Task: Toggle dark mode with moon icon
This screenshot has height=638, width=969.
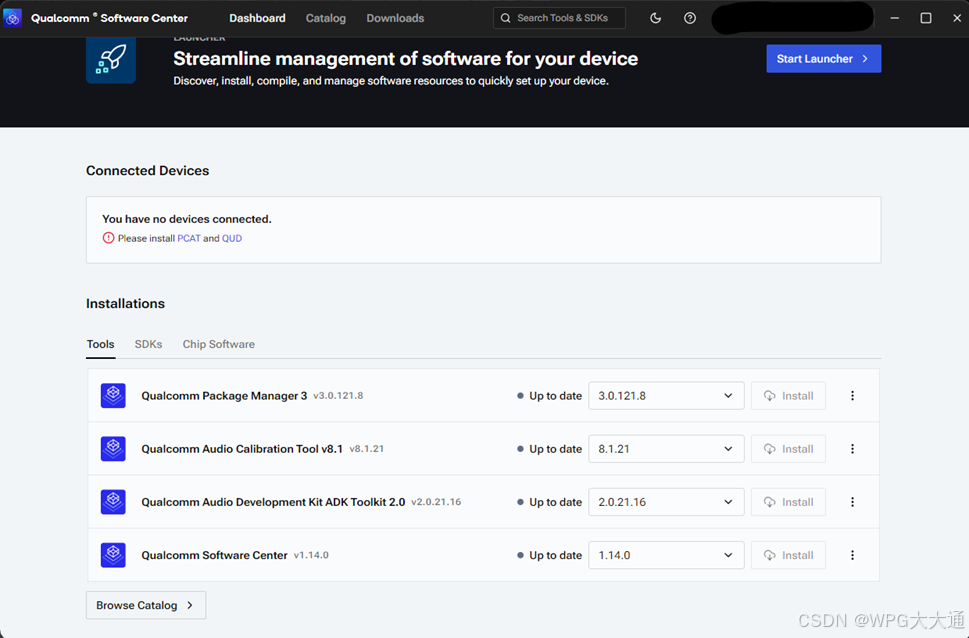Action: click(656, 18)
